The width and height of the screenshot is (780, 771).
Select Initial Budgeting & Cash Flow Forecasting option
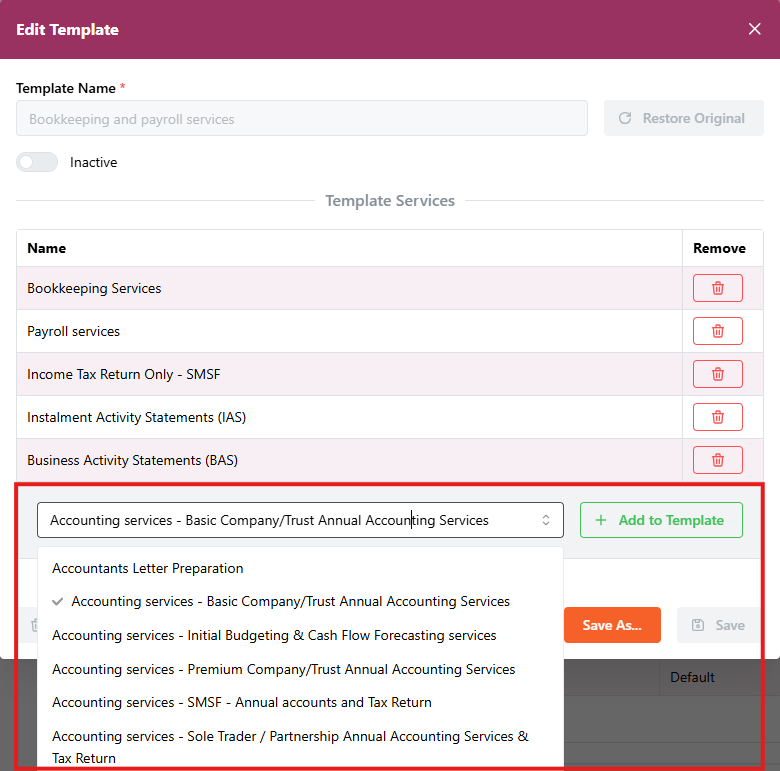pos(274,635)
